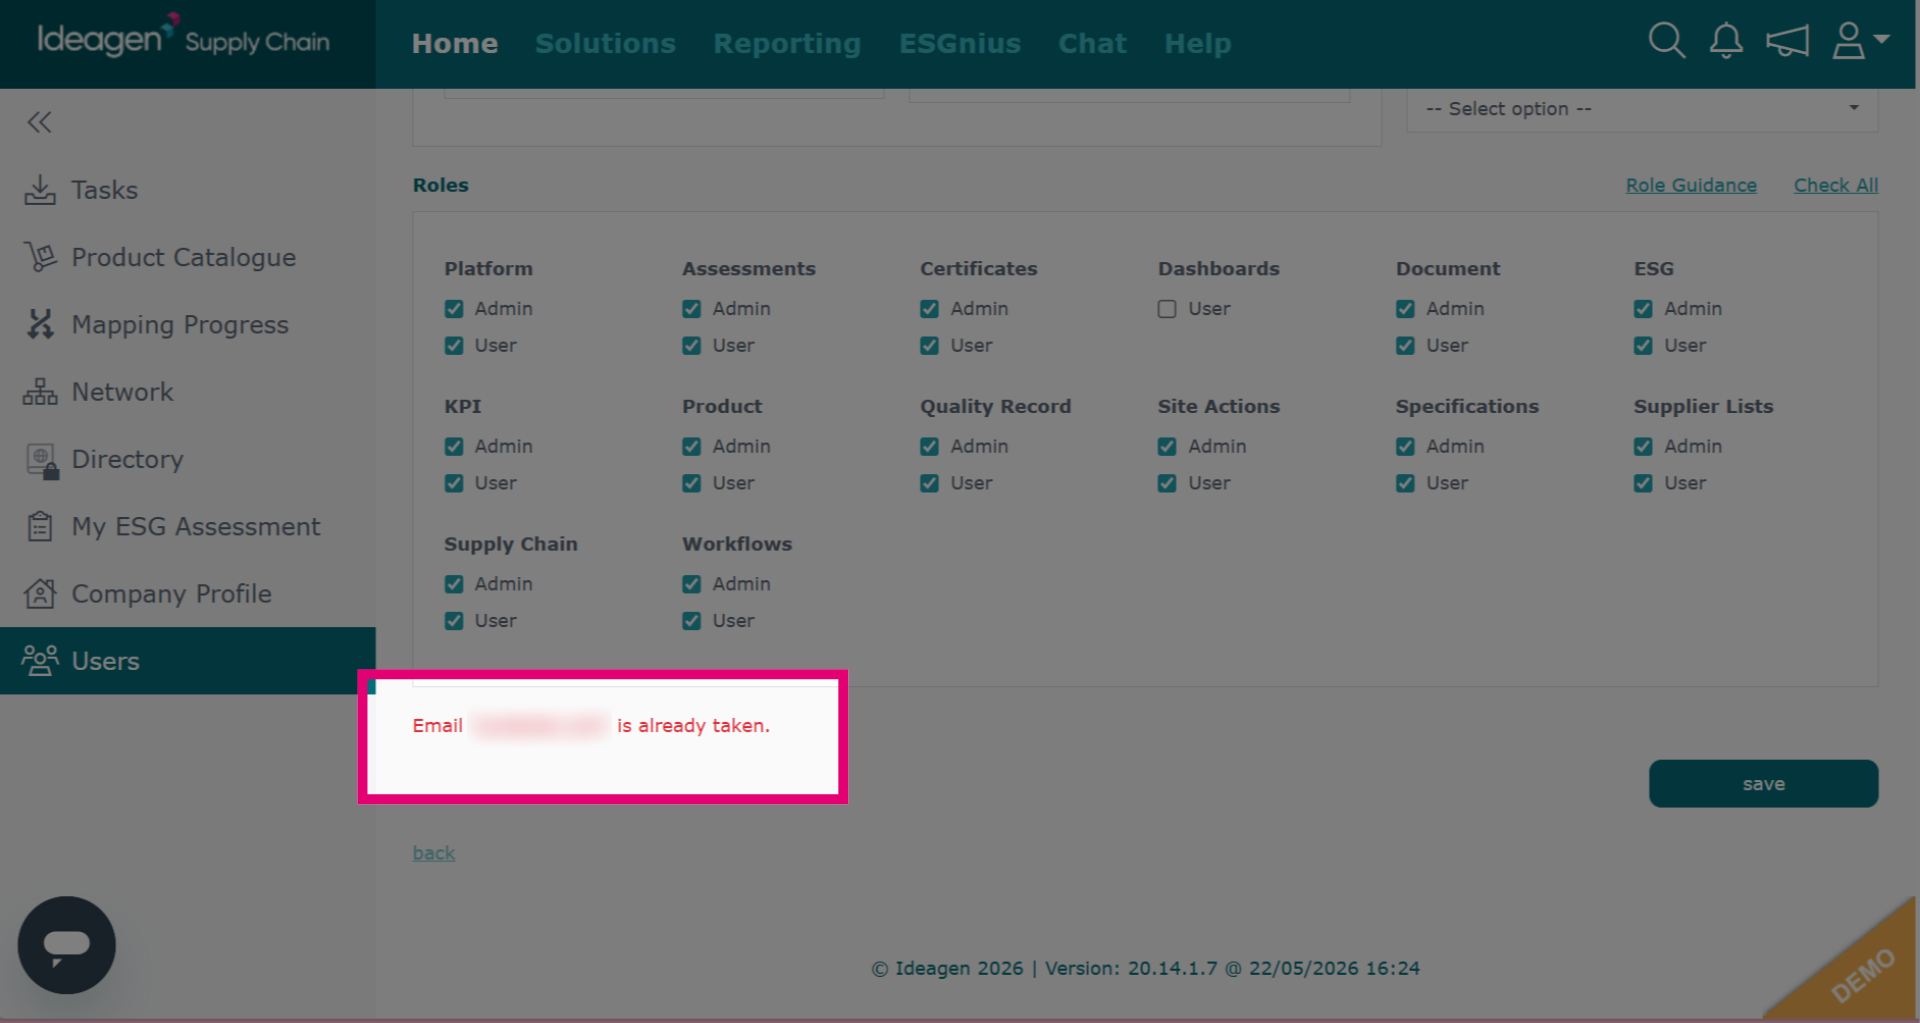Toggle Specifications User checkbox
Viewport: 1920px width, 1023px height.
1405,484
